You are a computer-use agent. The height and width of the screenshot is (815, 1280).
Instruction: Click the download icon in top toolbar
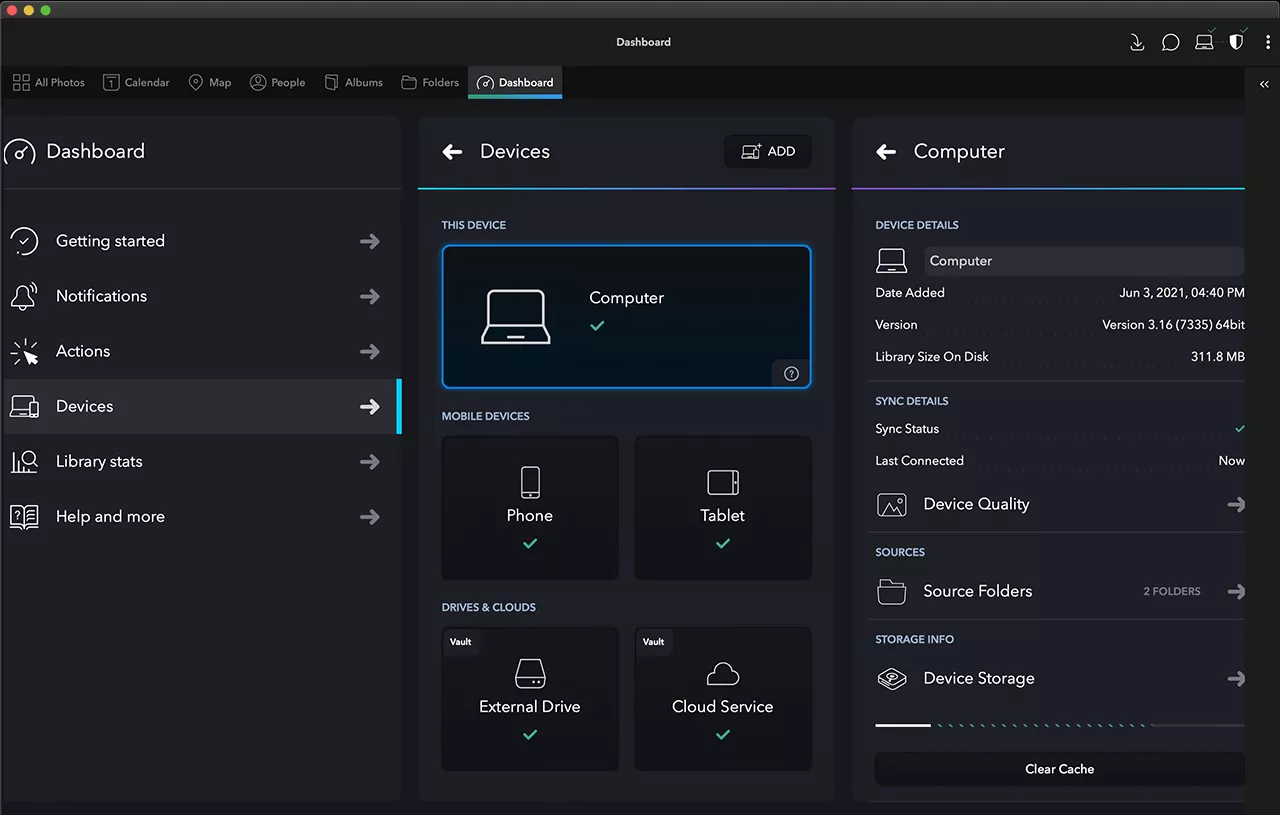1137,42
